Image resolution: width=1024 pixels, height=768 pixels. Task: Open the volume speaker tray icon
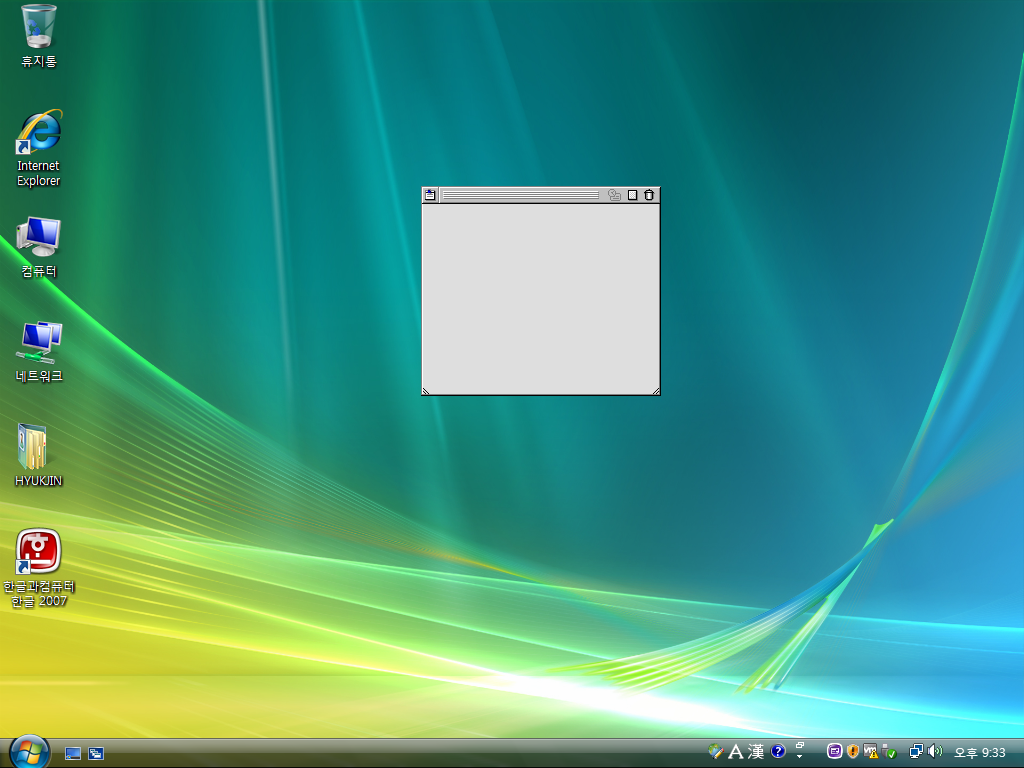[935, 751]
